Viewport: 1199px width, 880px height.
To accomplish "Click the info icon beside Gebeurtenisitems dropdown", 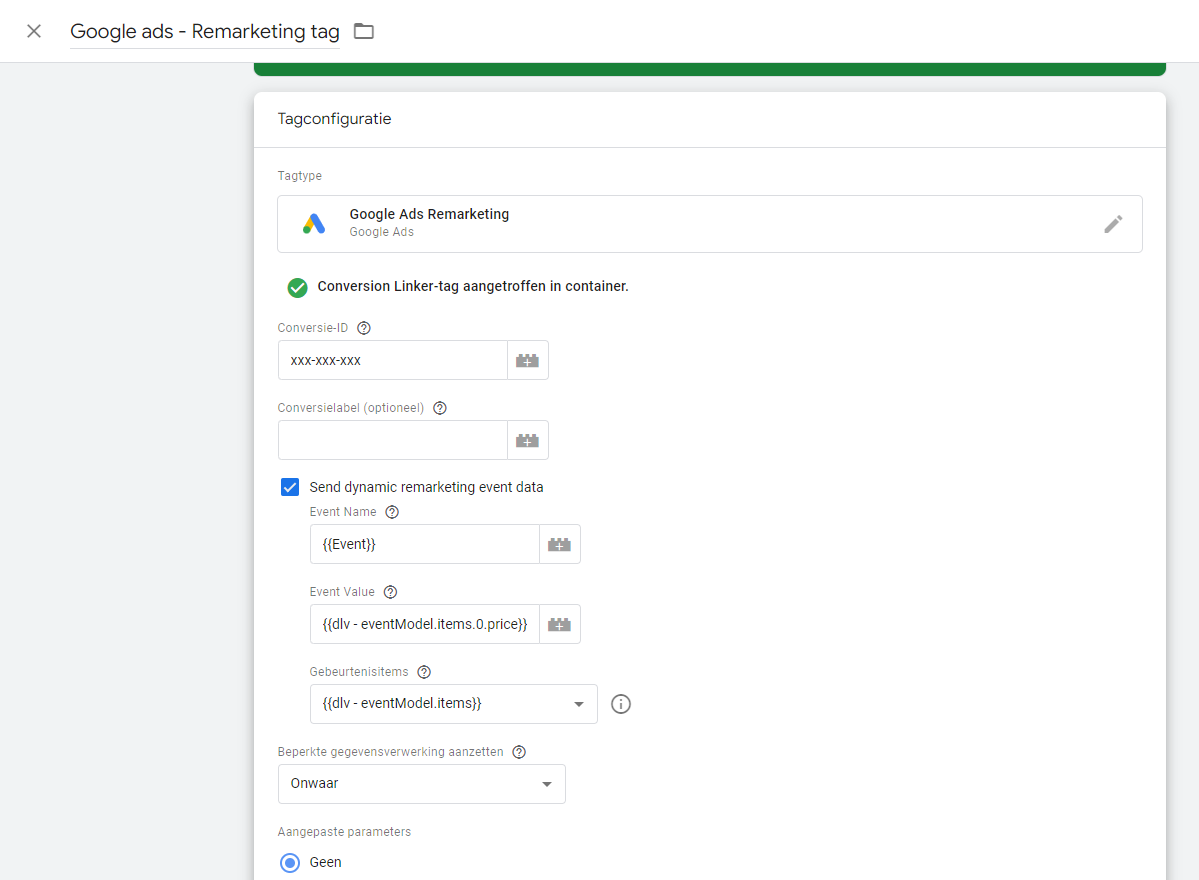I will tap(621, 704).
